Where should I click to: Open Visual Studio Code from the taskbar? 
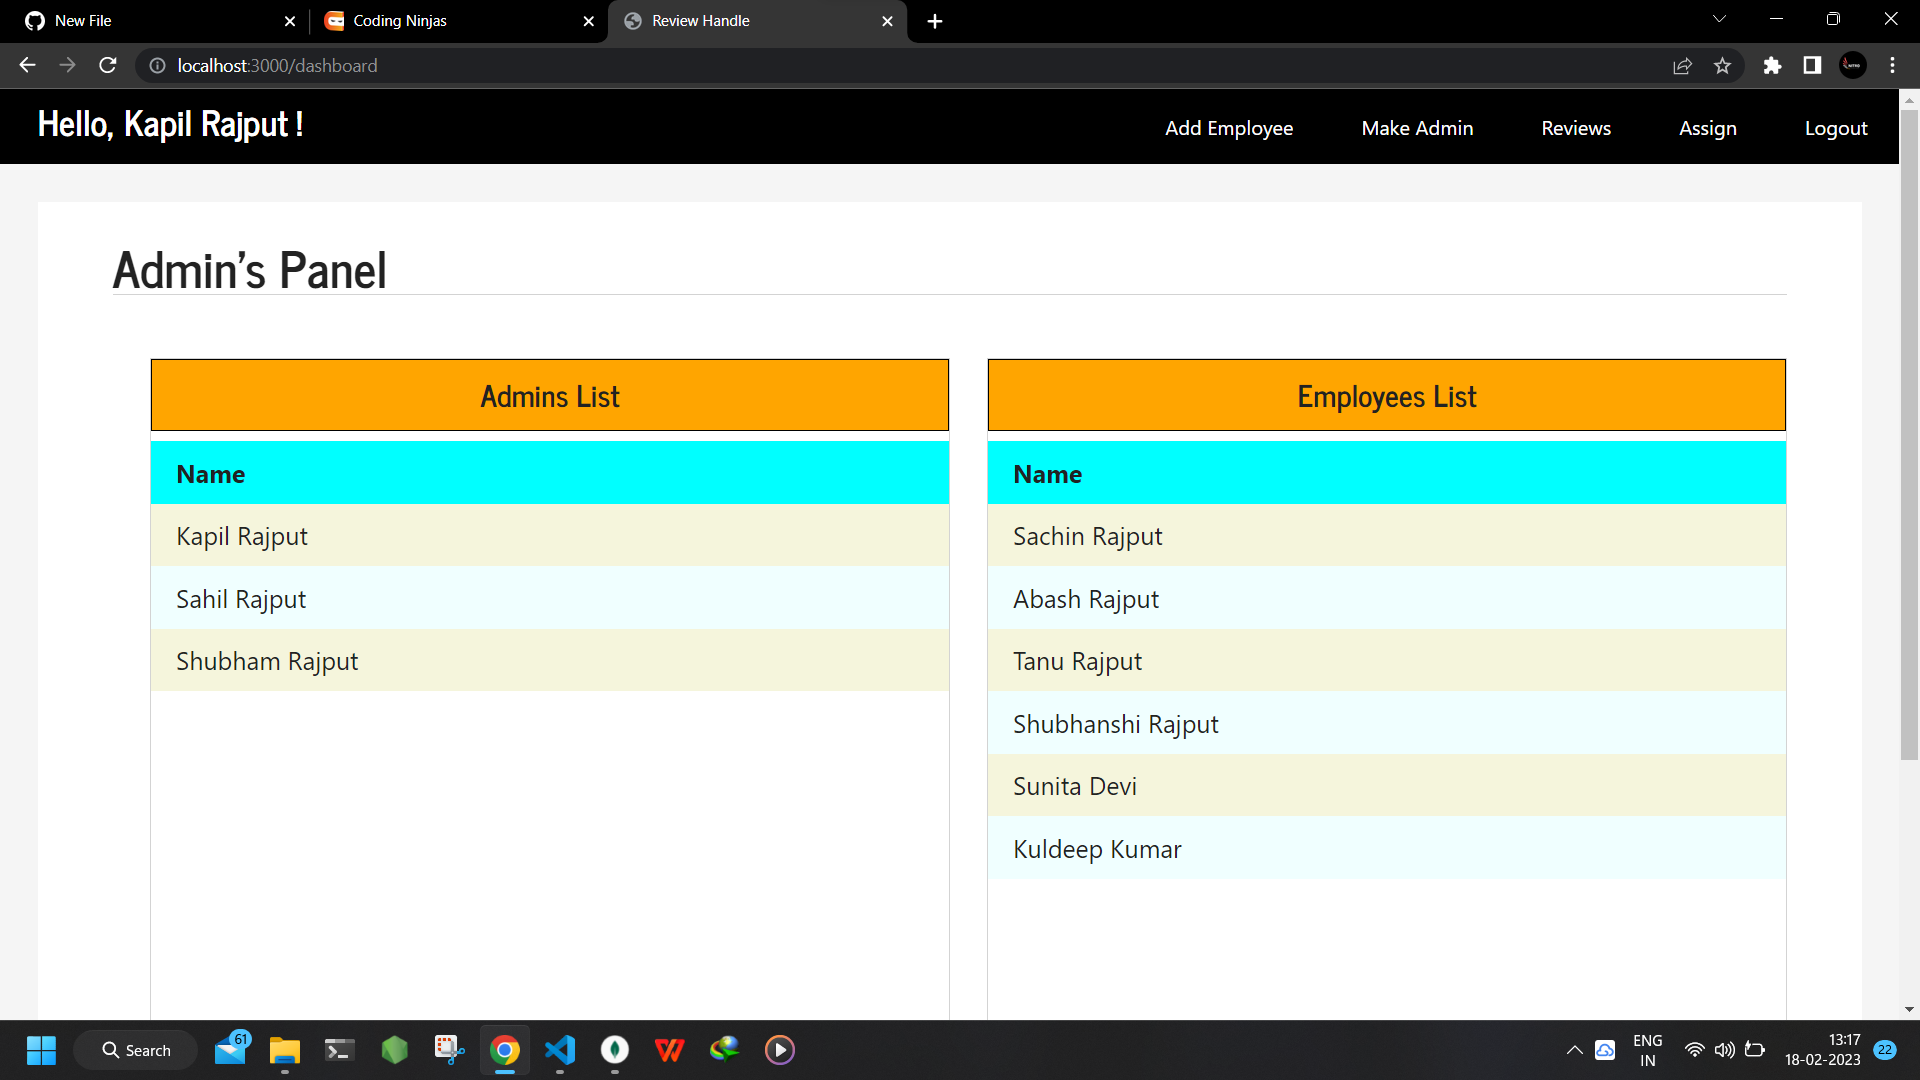tap(560, 1050)
